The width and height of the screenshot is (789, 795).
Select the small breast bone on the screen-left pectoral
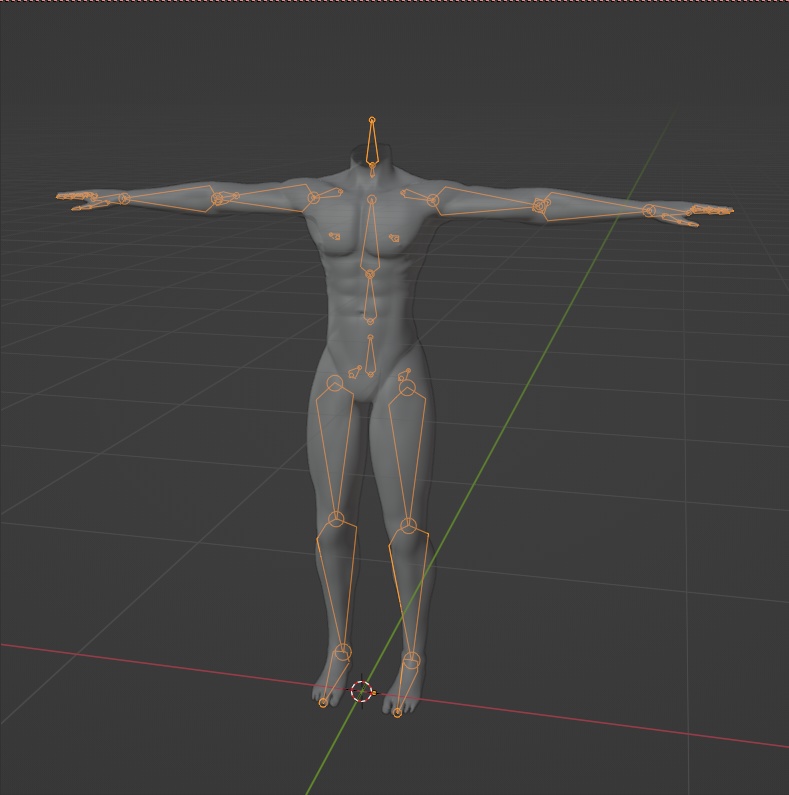335,236
